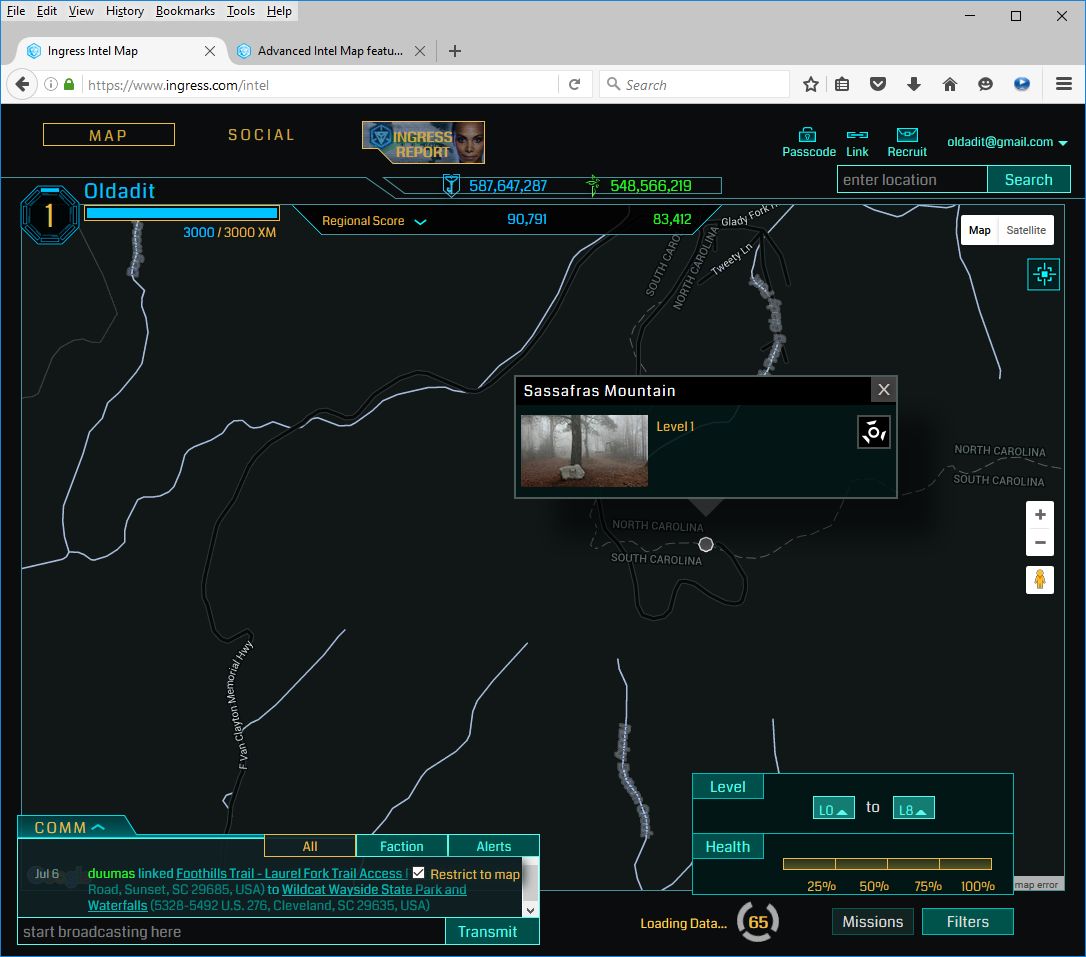
Task: Click the Recruit envelope icon
Action: coord(907,135)
